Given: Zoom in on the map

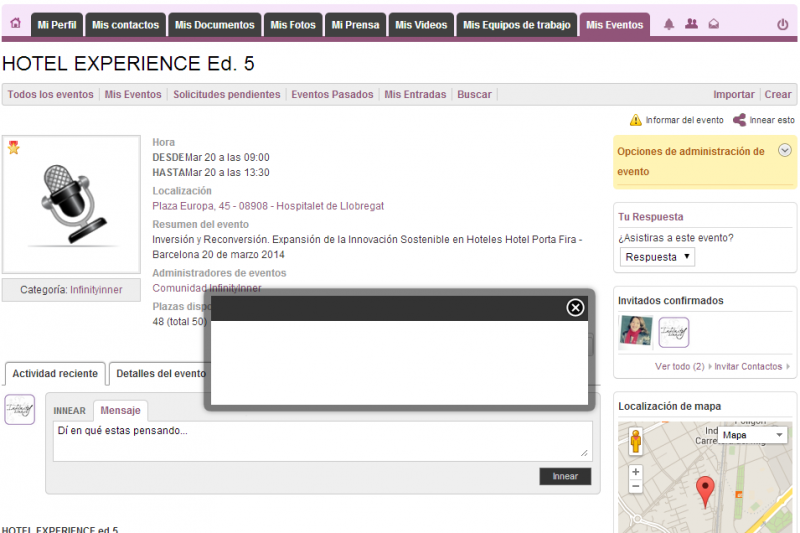Looking at the screenshot, I should coord(636,472).
